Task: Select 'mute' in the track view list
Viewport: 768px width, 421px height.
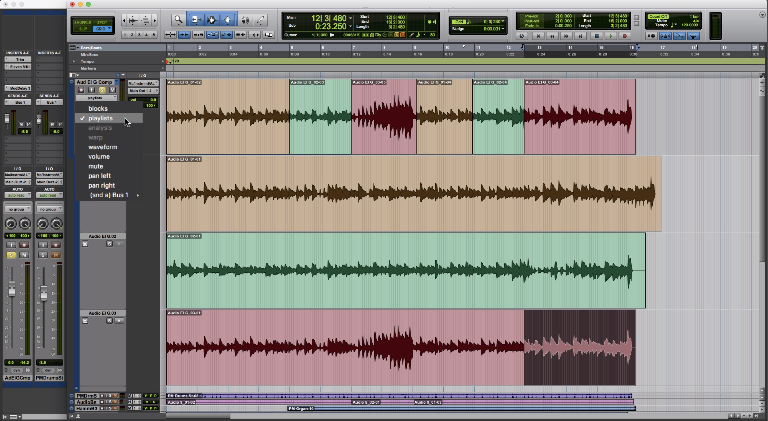Action: click(95, 166)
